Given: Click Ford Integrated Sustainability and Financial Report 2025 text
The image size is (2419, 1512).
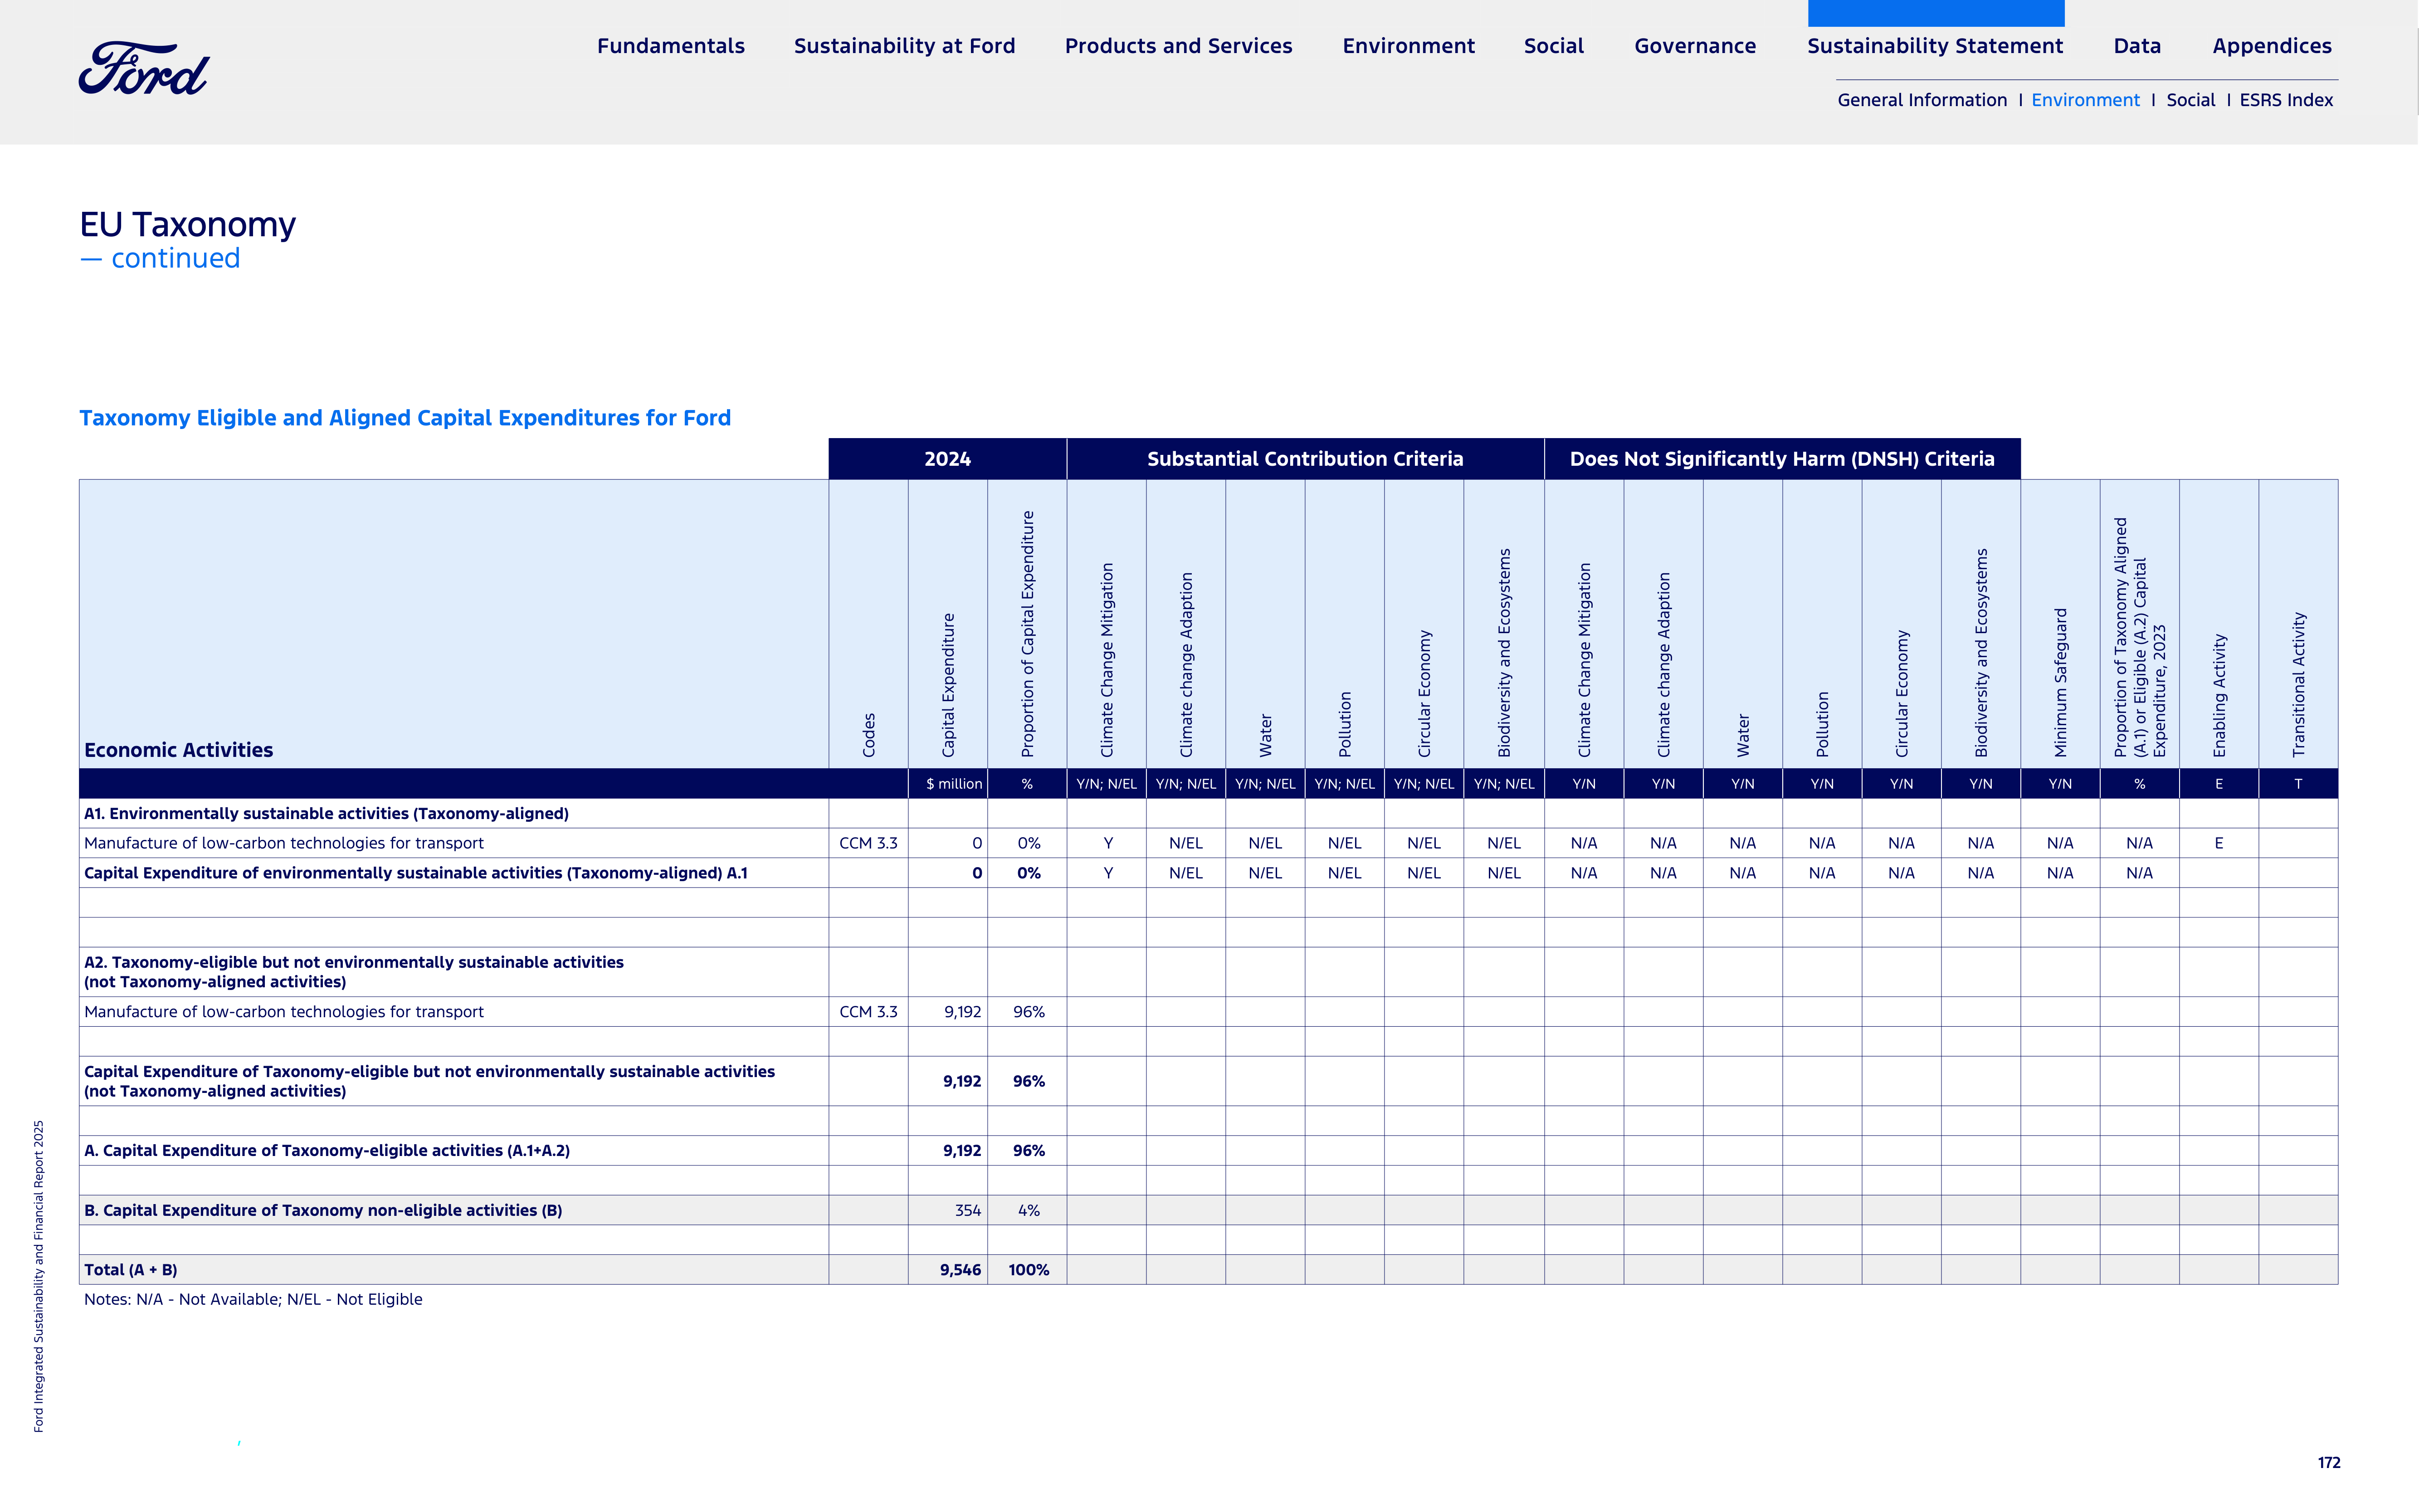Looking at the screenshot, I should 39,1276.
